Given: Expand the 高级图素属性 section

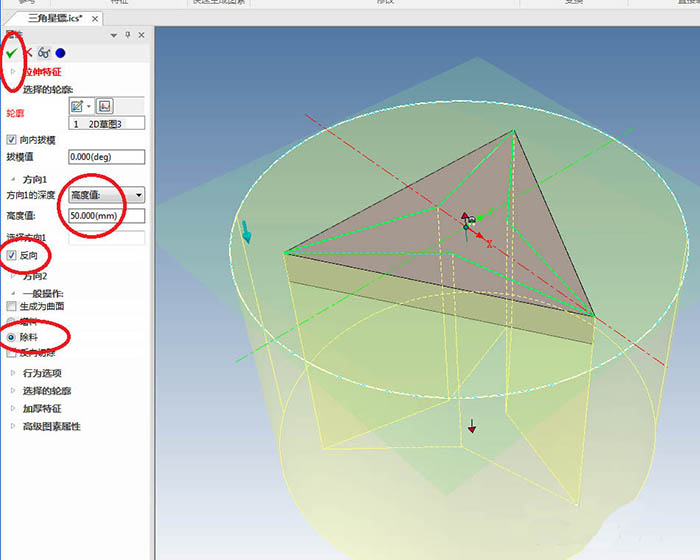Looking at the screenshot, I should pyautogui.click(x=13, y=426).
